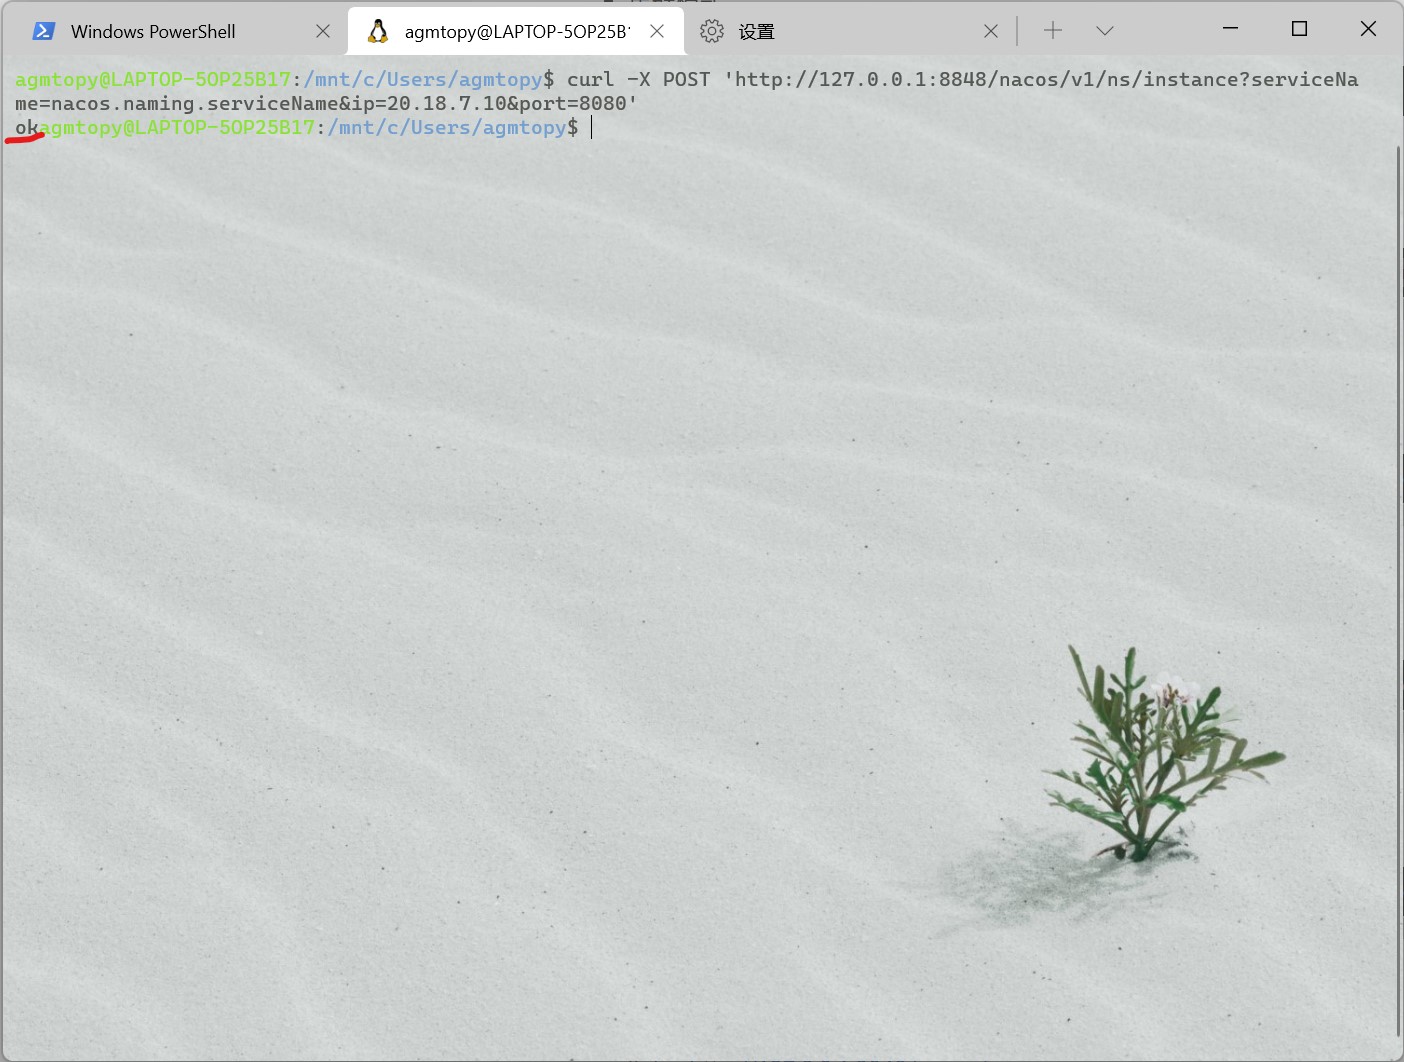Click the Linux penguin tab icon
Image resolution: width=1404 pixels, height=1062 pixels.
378,31
